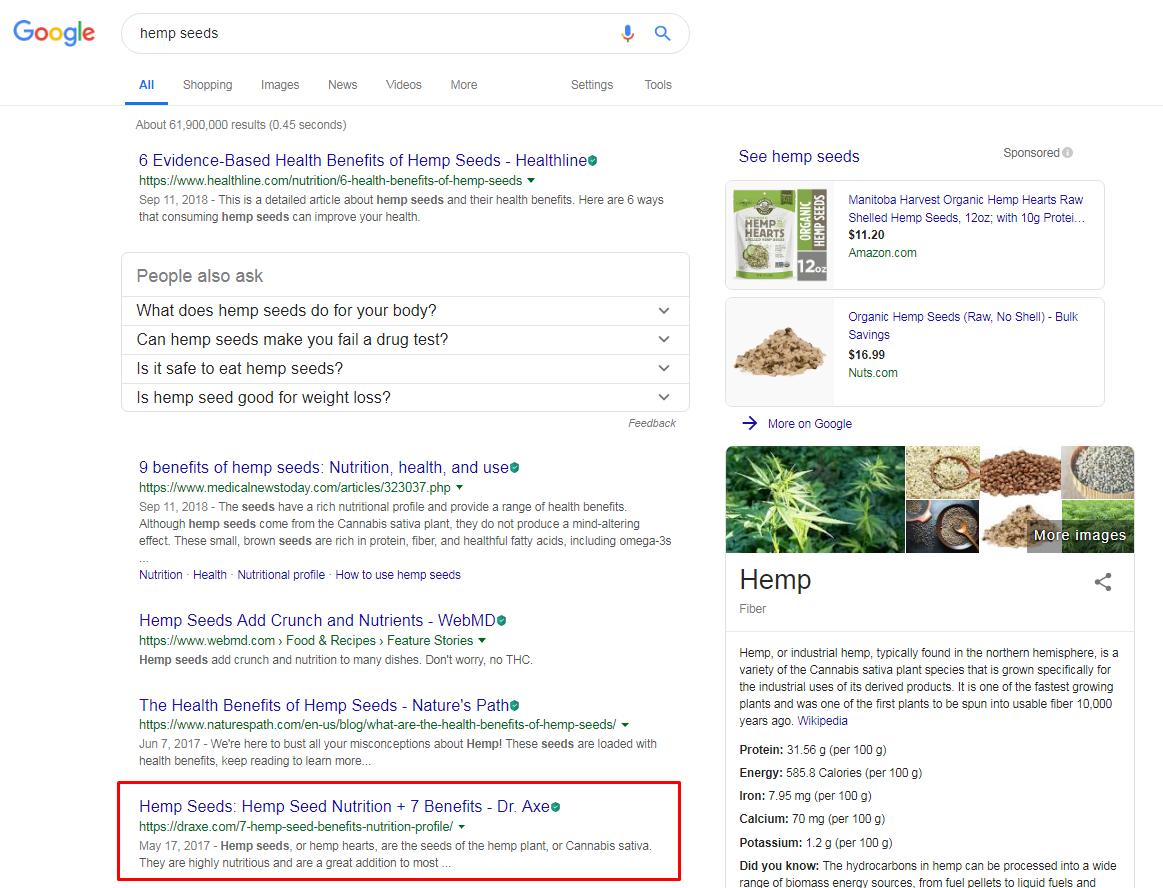The width and height of the screenshot is (1163, 888).
Task: Switch to the News tab
Action: click(343, 85)
